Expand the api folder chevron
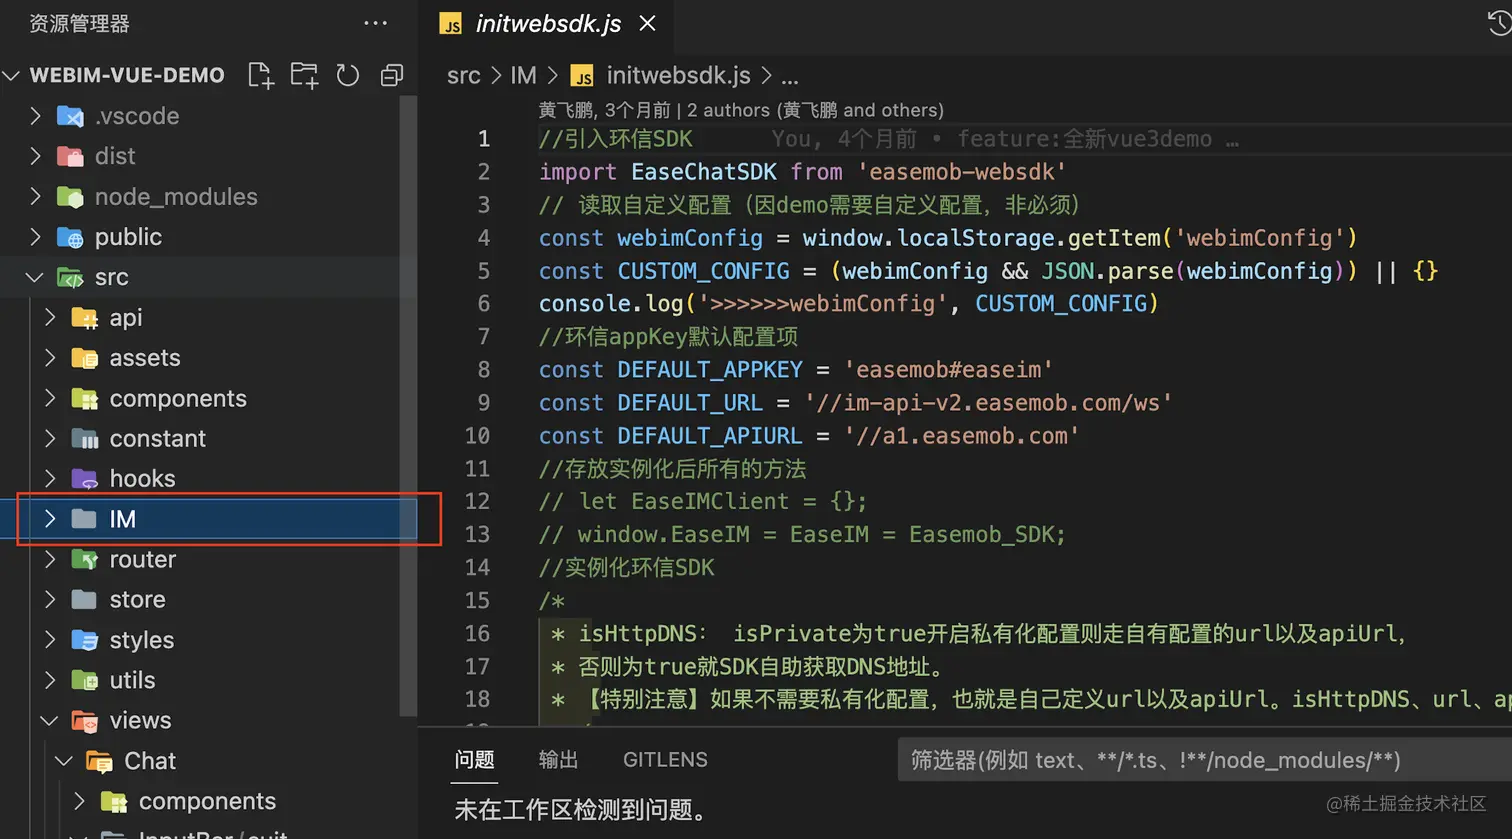This screenshot has width=1512, height=839. (x=50, y=318)
